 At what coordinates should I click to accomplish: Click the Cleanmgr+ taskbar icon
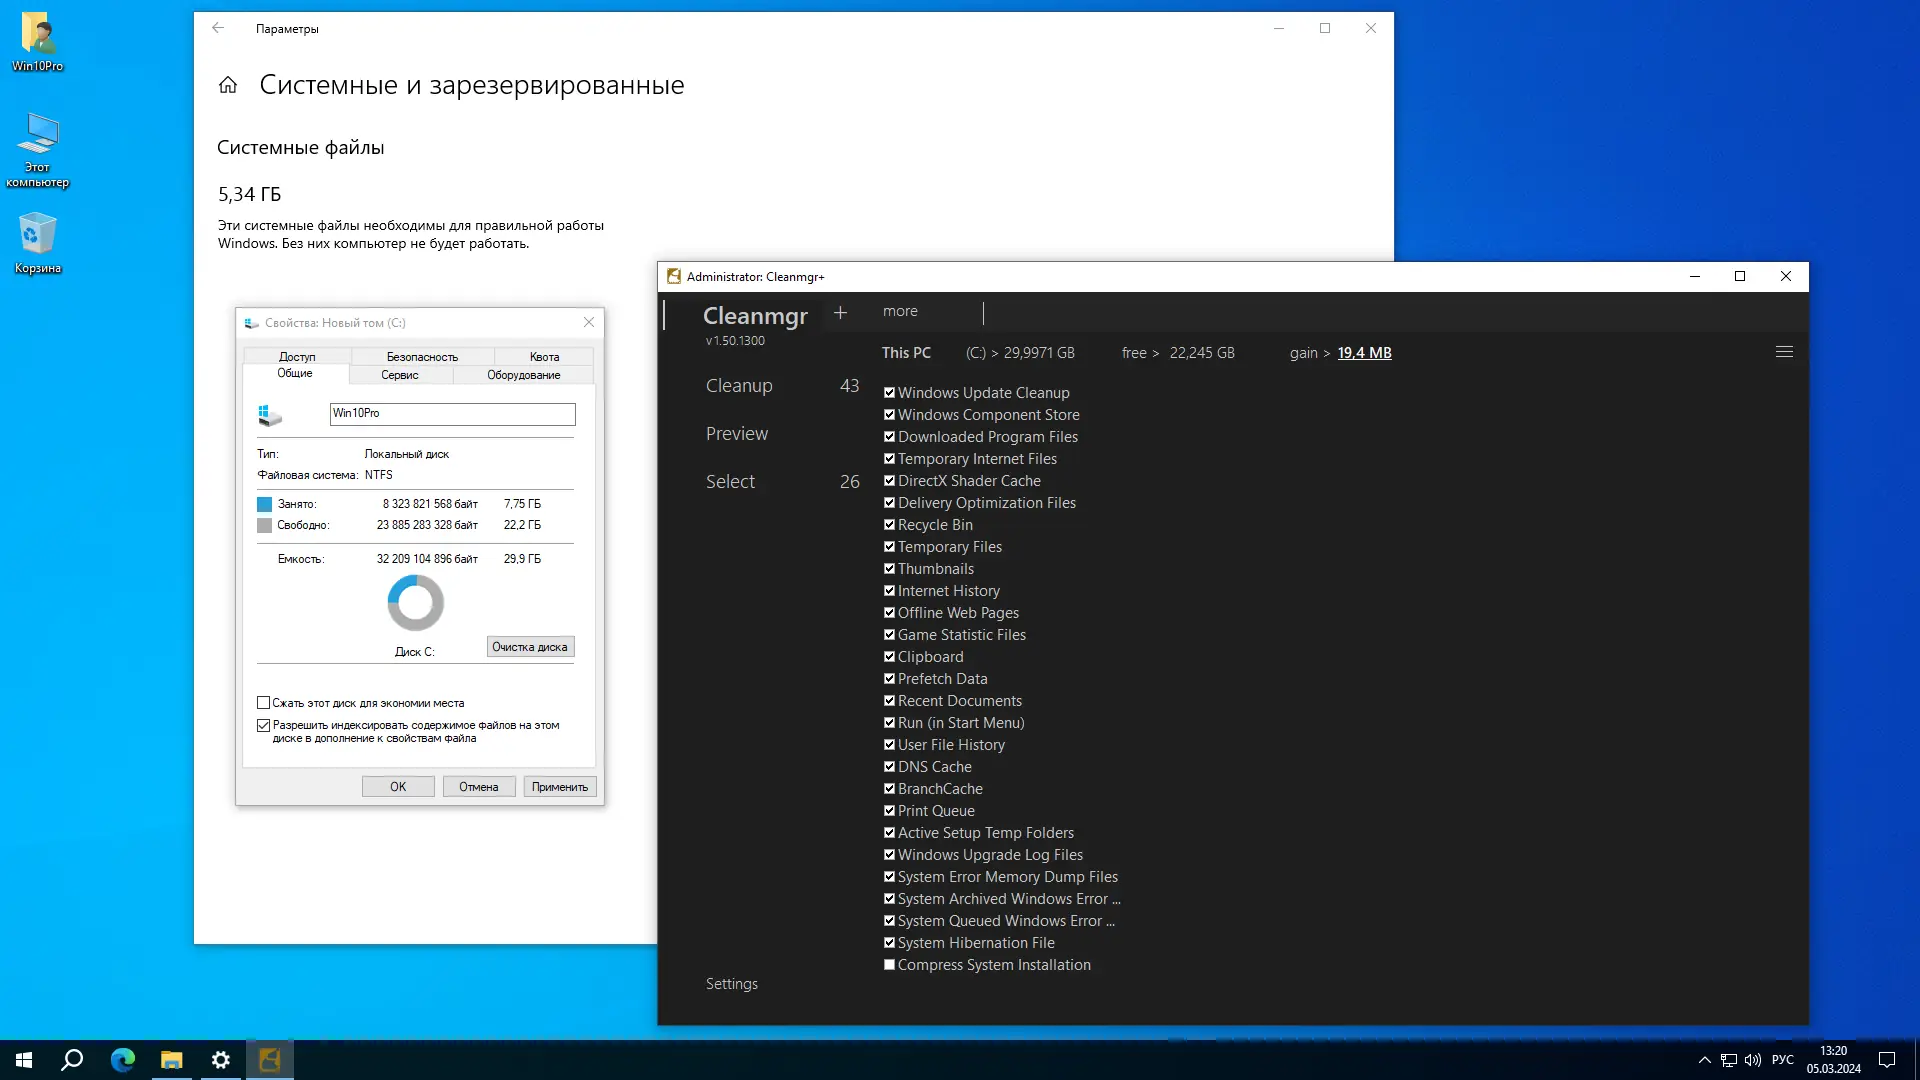pyautogui.click(x=269, y=1060)
